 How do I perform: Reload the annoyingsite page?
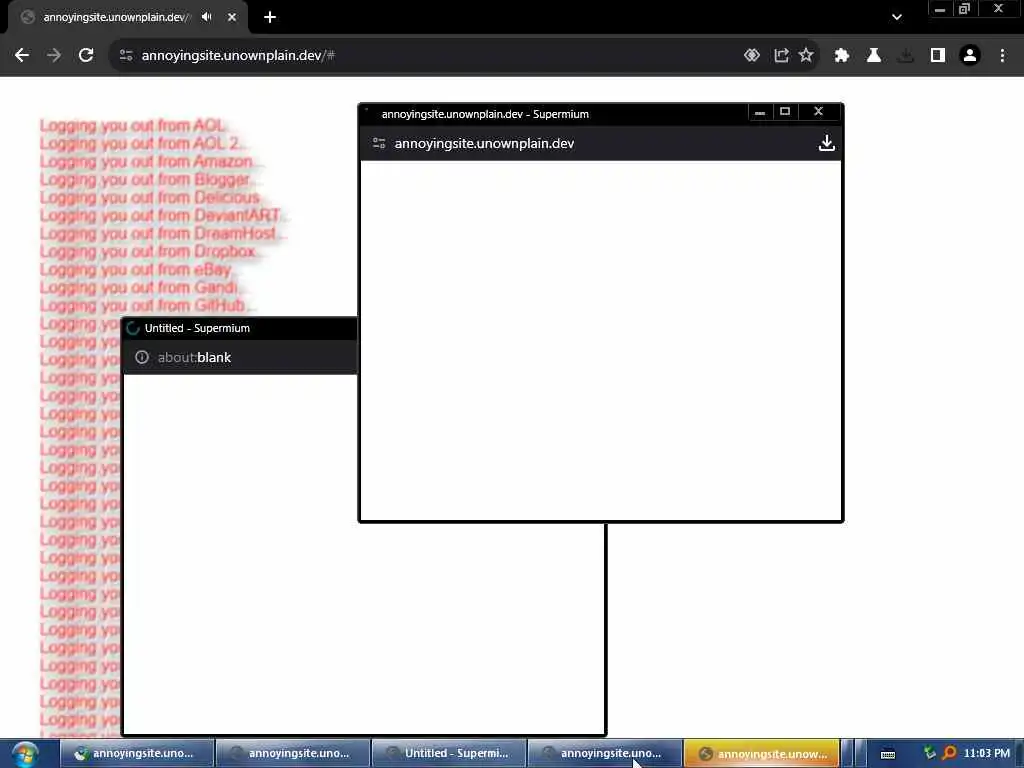pos(86,56)
